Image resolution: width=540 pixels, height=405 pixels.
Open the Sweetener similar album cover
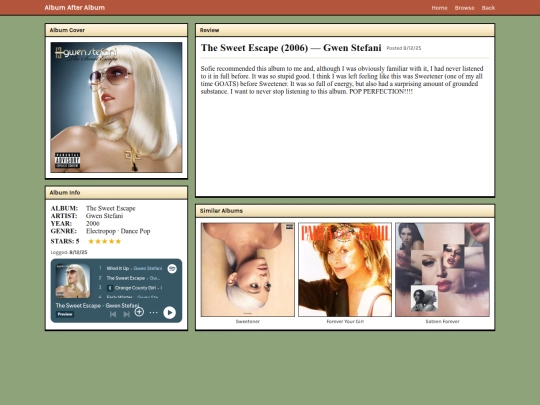pos(248,270)
